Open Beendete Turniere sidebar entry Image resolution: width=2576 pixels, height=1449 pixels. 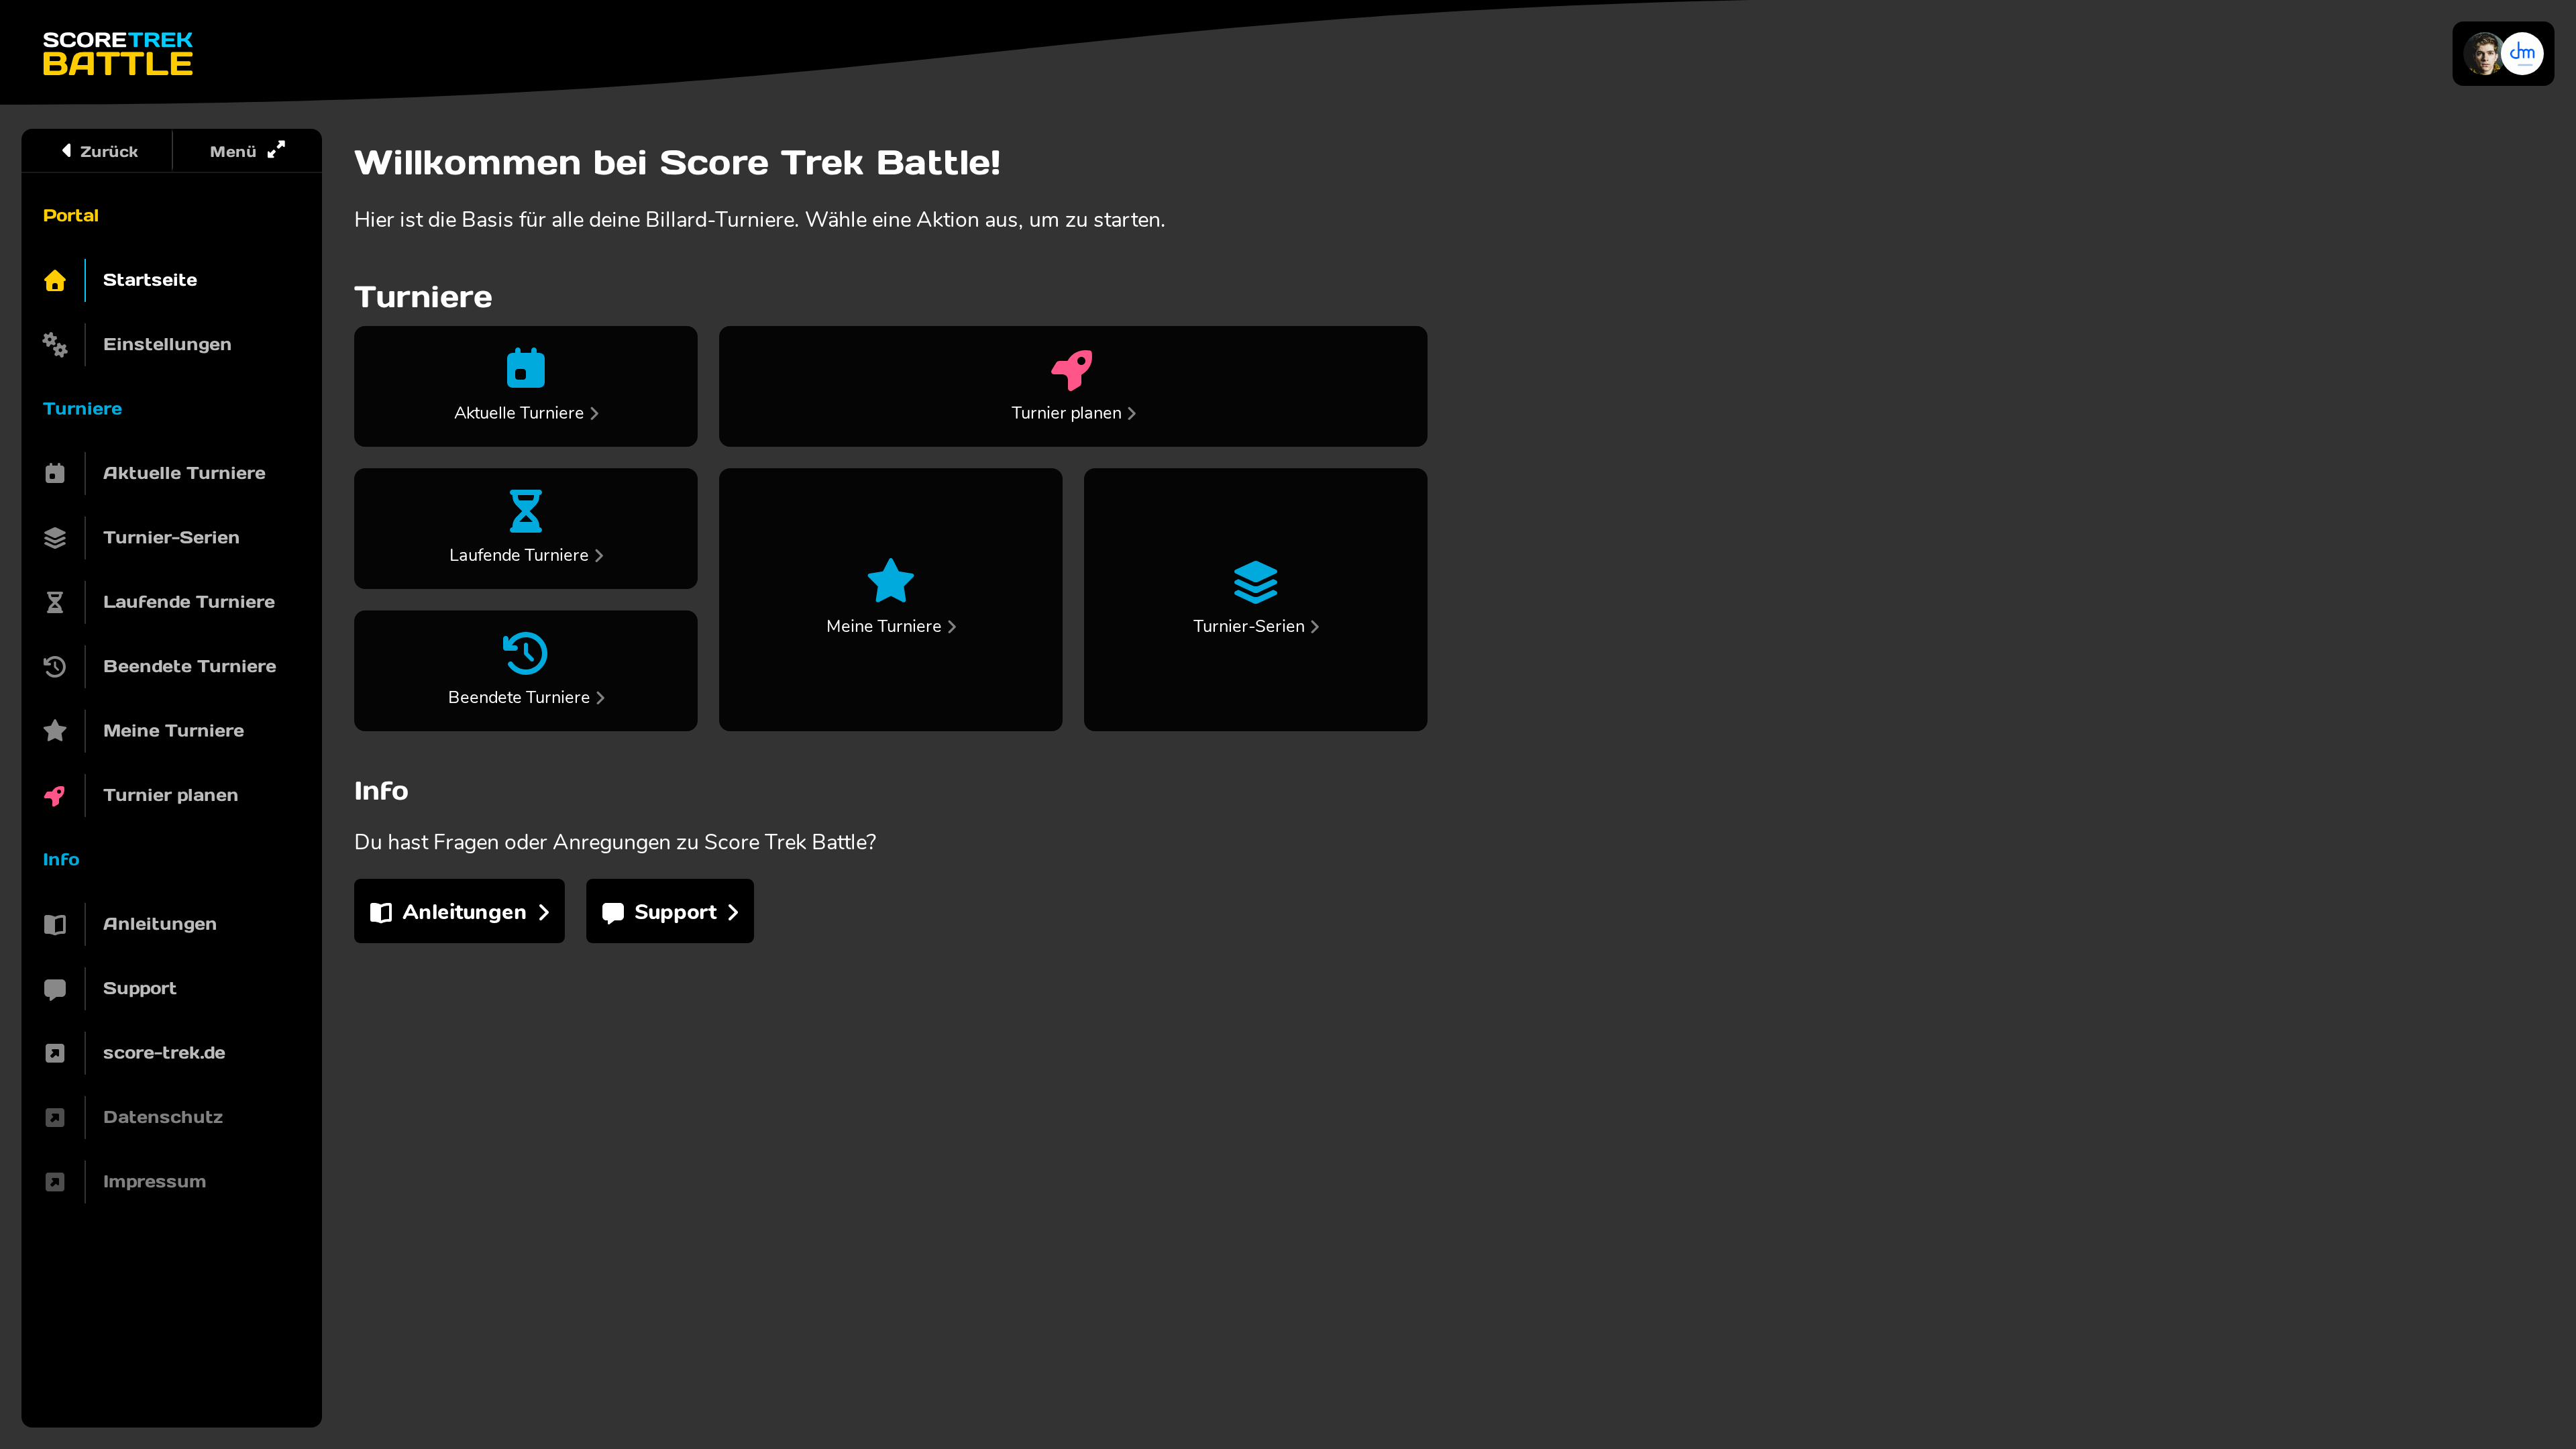click(189, 666)
